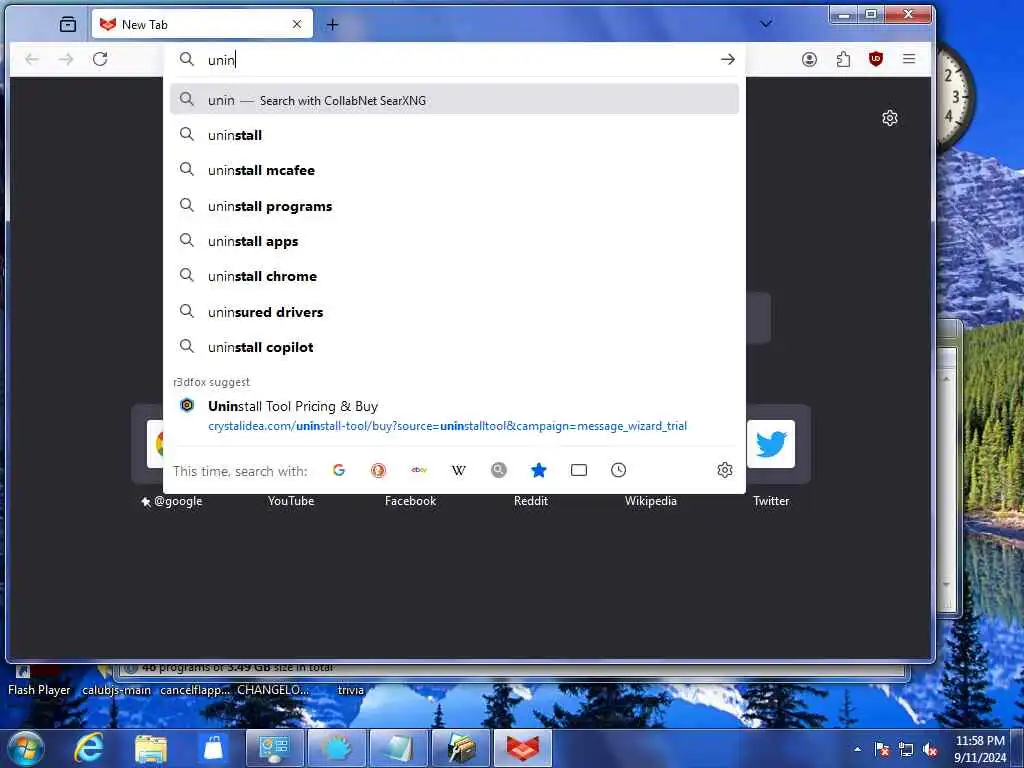
Task: Switch to the r3dfox taskbar button
Action: pos(522,748)
